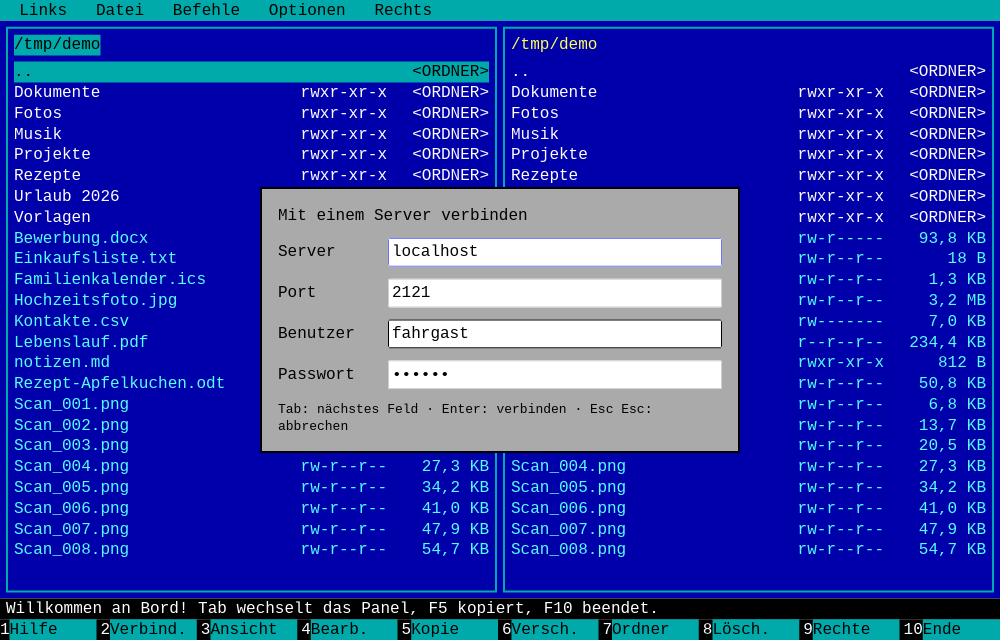
Task: Open the Links menu
Action: [x=43, y=10]
